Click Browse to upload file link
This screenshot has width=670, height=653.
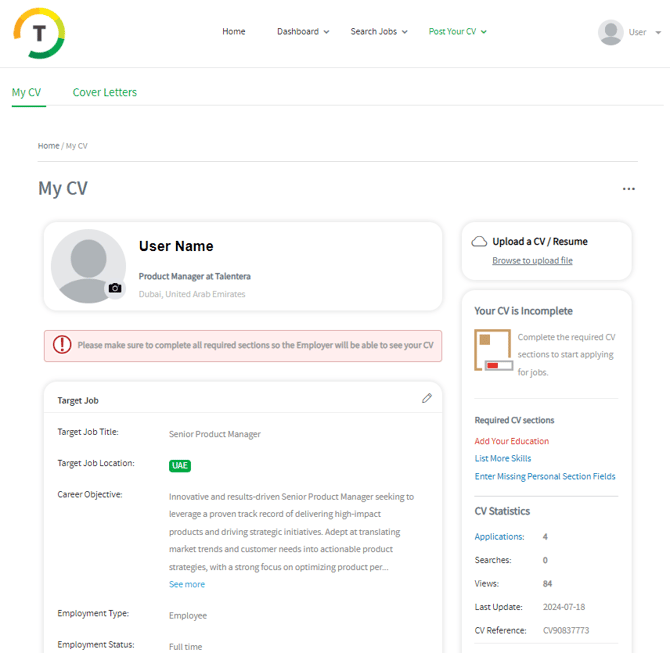pos(532,261)
